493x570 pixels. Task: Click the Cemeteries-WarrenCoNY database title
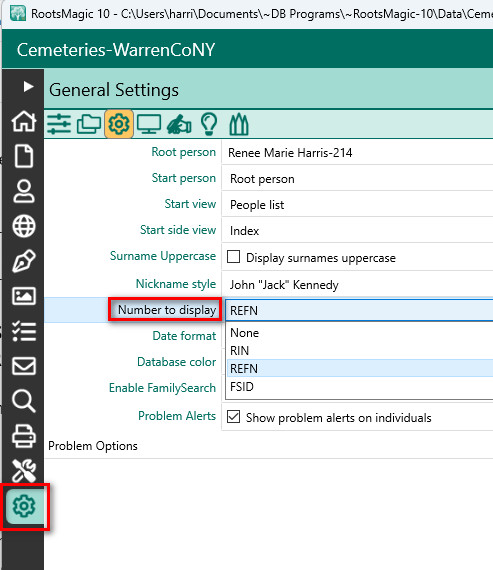(x=116, y=50)
